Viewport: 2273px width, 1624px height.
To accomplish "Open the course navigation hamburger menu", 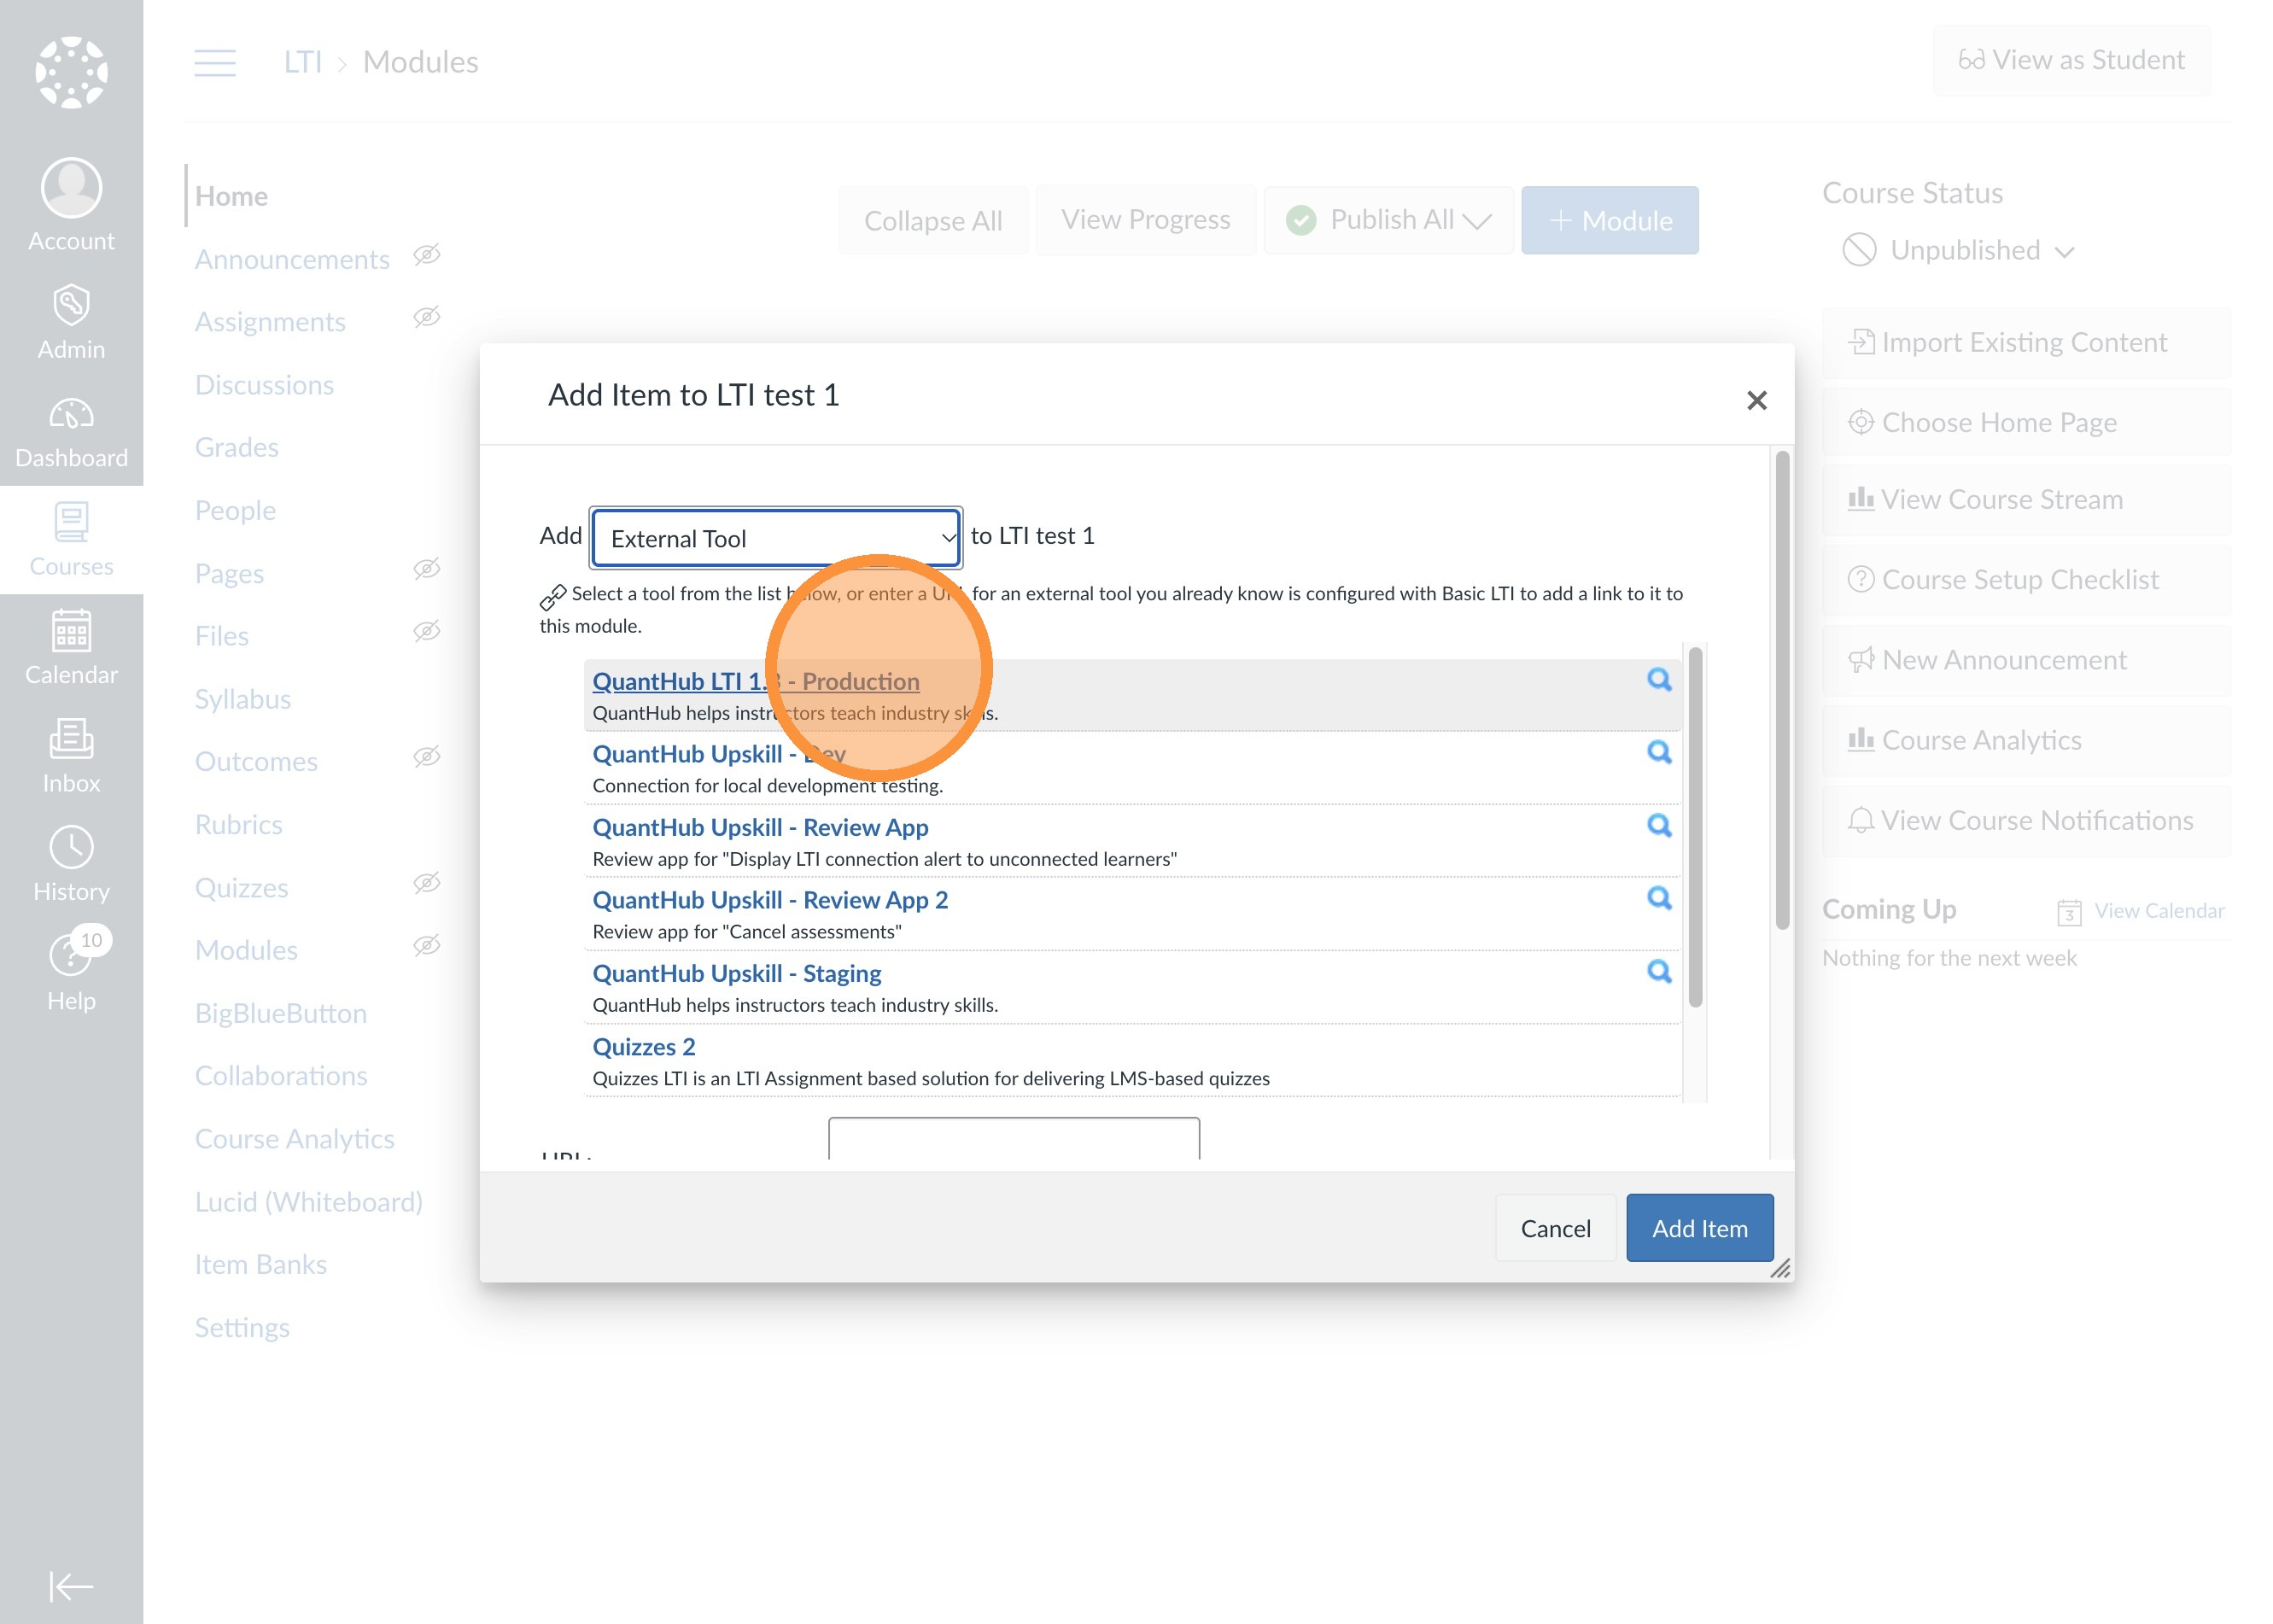I will (x=215, y=62).
